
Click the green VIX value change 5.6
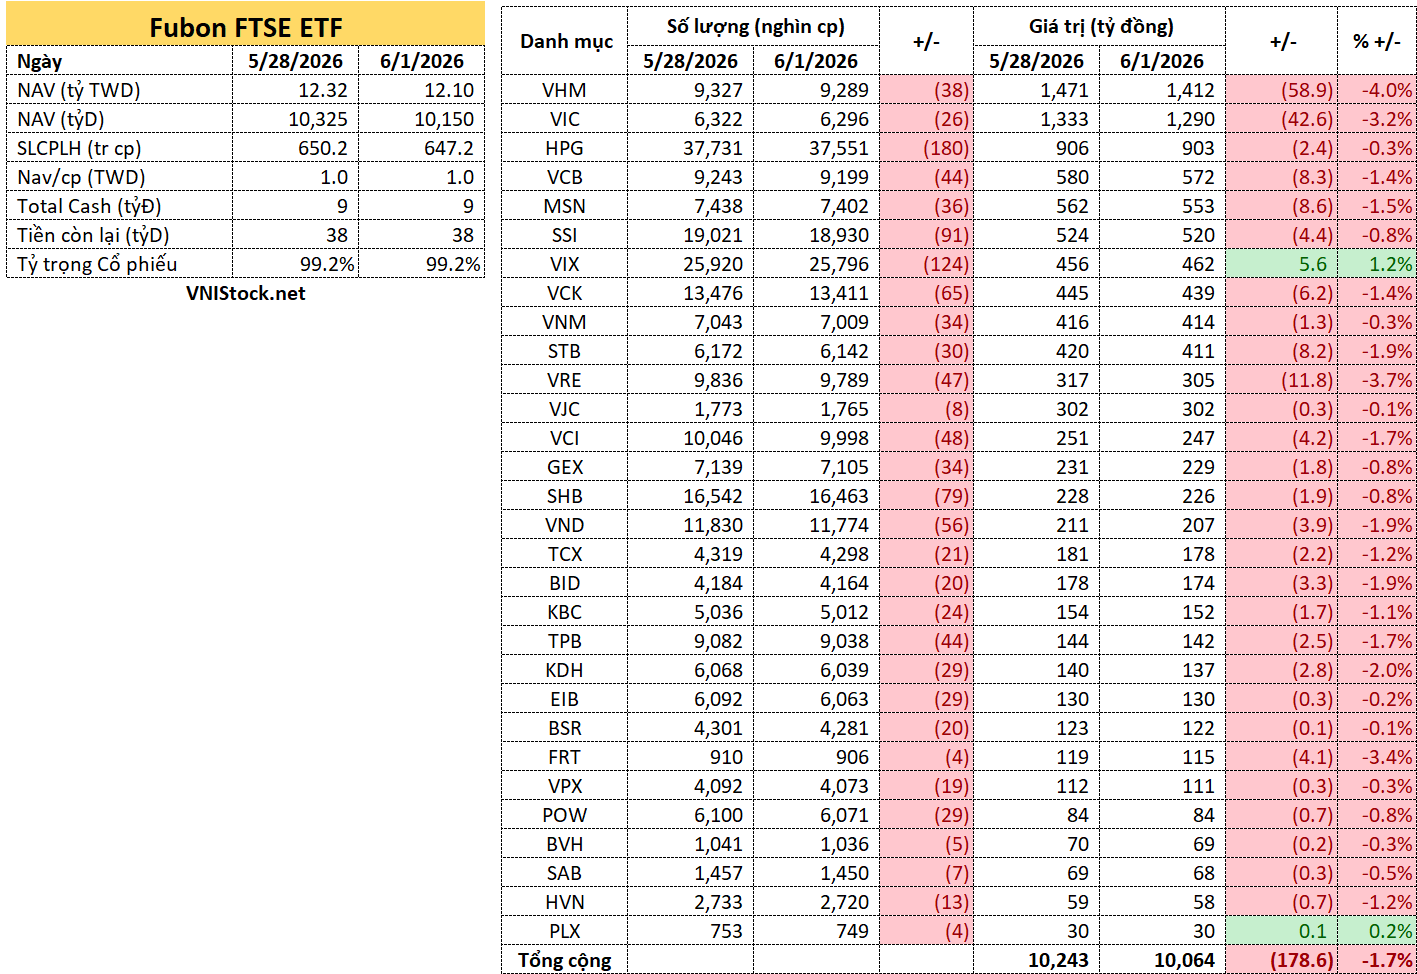click(x=1282, y=264)
